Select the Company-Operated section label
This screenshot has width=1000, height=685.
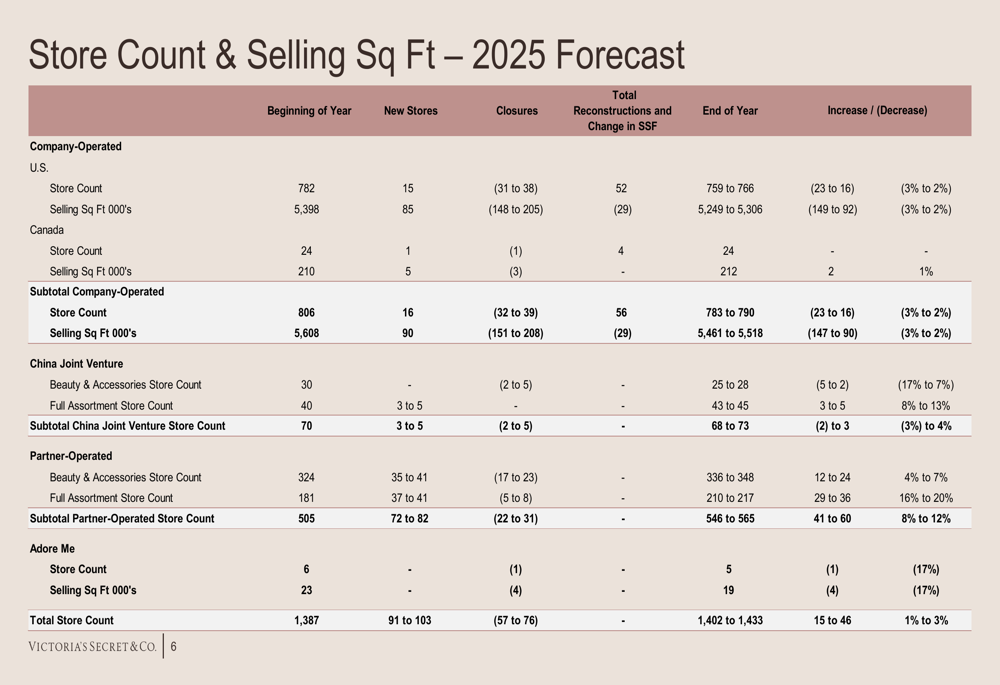[76, 147]
